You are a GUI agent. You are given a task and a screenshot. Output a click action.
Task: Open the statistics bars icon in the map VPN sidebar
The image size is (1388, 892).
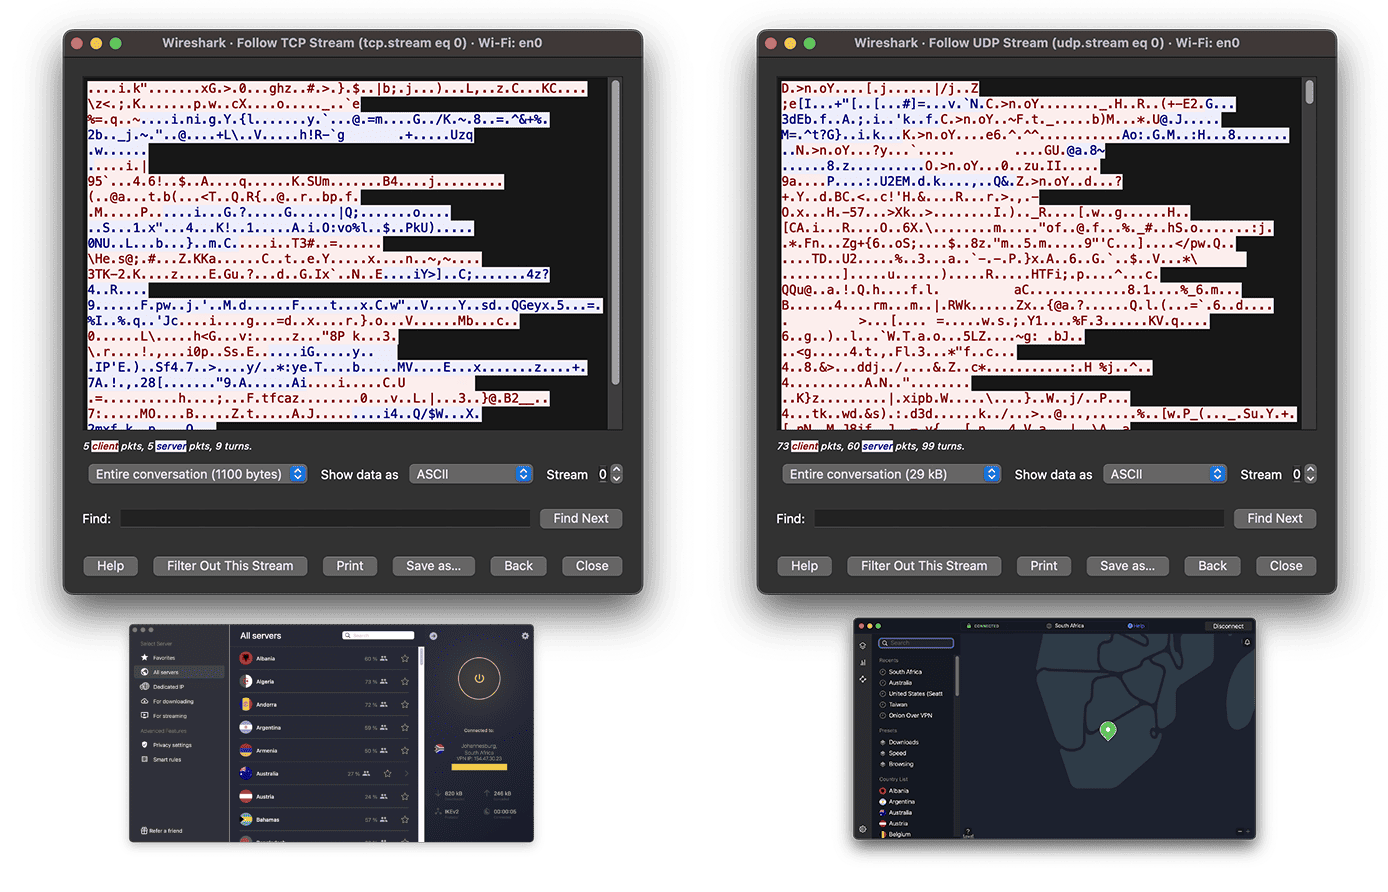[863, 662]
